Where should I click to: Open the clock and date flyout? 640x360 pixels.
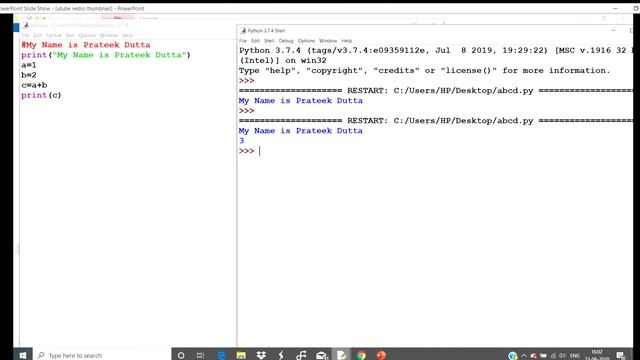click(x=597, y=355)
